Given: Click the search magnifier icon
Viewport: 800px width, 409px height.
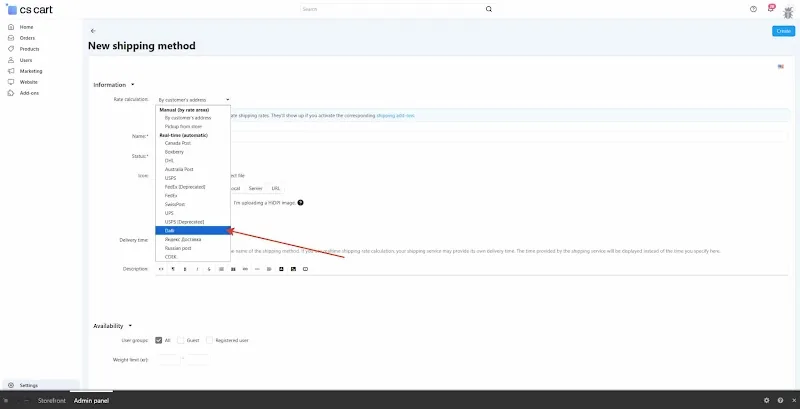Looking at the screenshot, I should pos(489,9).
